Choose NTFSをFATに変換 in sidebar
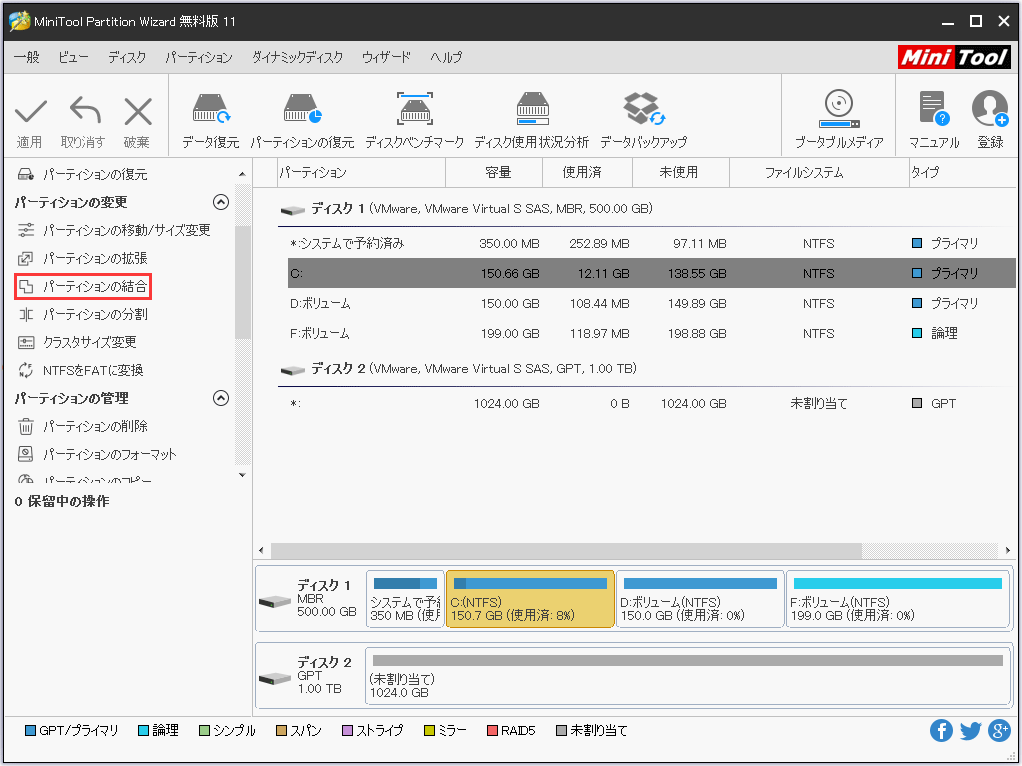The height and width of the screenshot is (766, 1022). pos(81,370)
